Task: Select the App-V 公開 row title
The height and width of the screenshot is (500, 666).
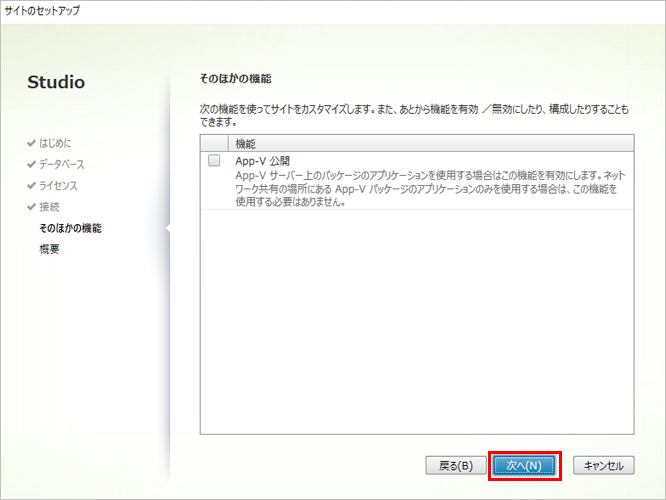Action: click(x=262, y=160)
